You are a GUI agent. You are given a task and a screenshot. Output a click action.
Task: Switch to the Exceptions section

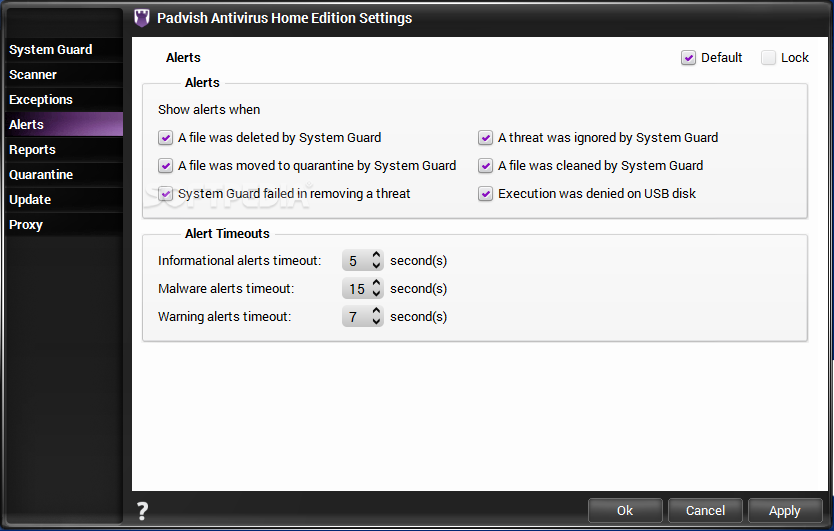[x=64, y=99]
